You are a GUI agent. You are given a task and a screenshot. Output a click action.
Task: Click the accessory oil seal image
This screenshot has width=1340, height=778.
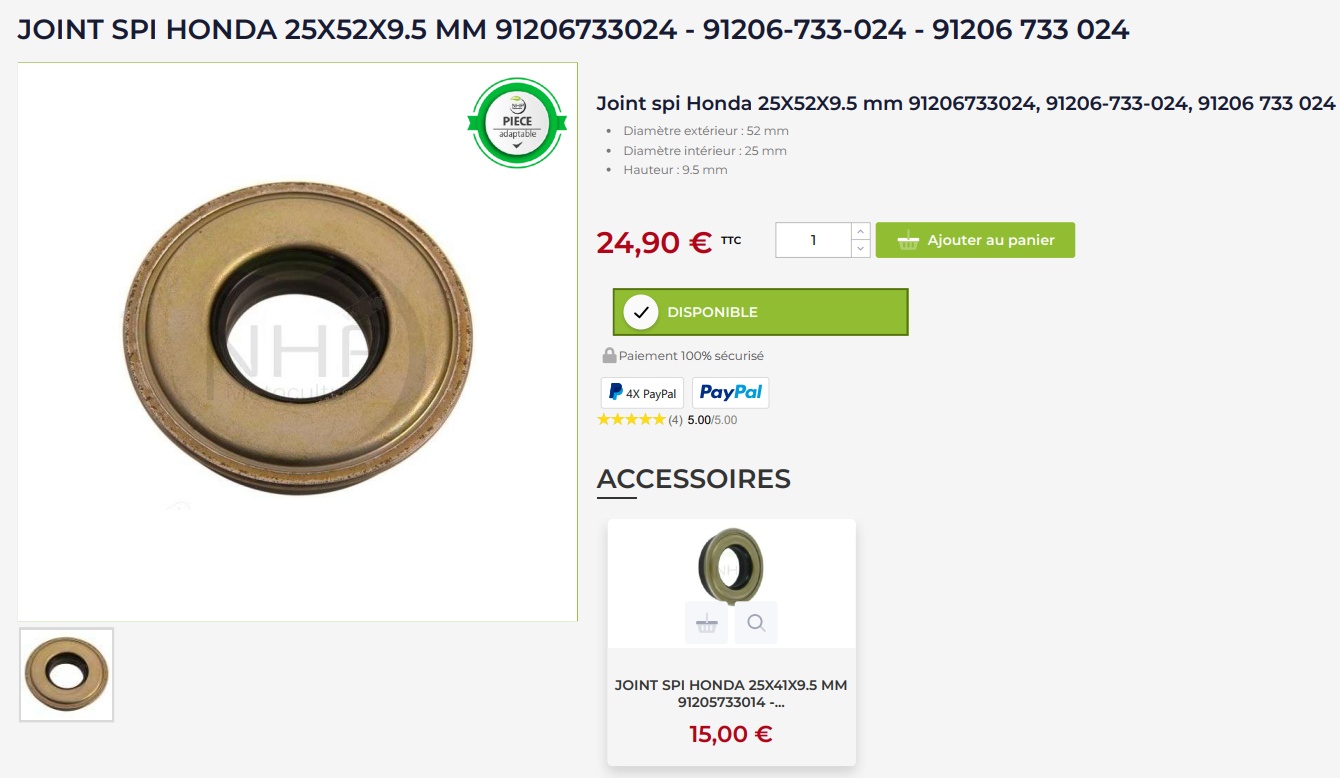(731, 565)
